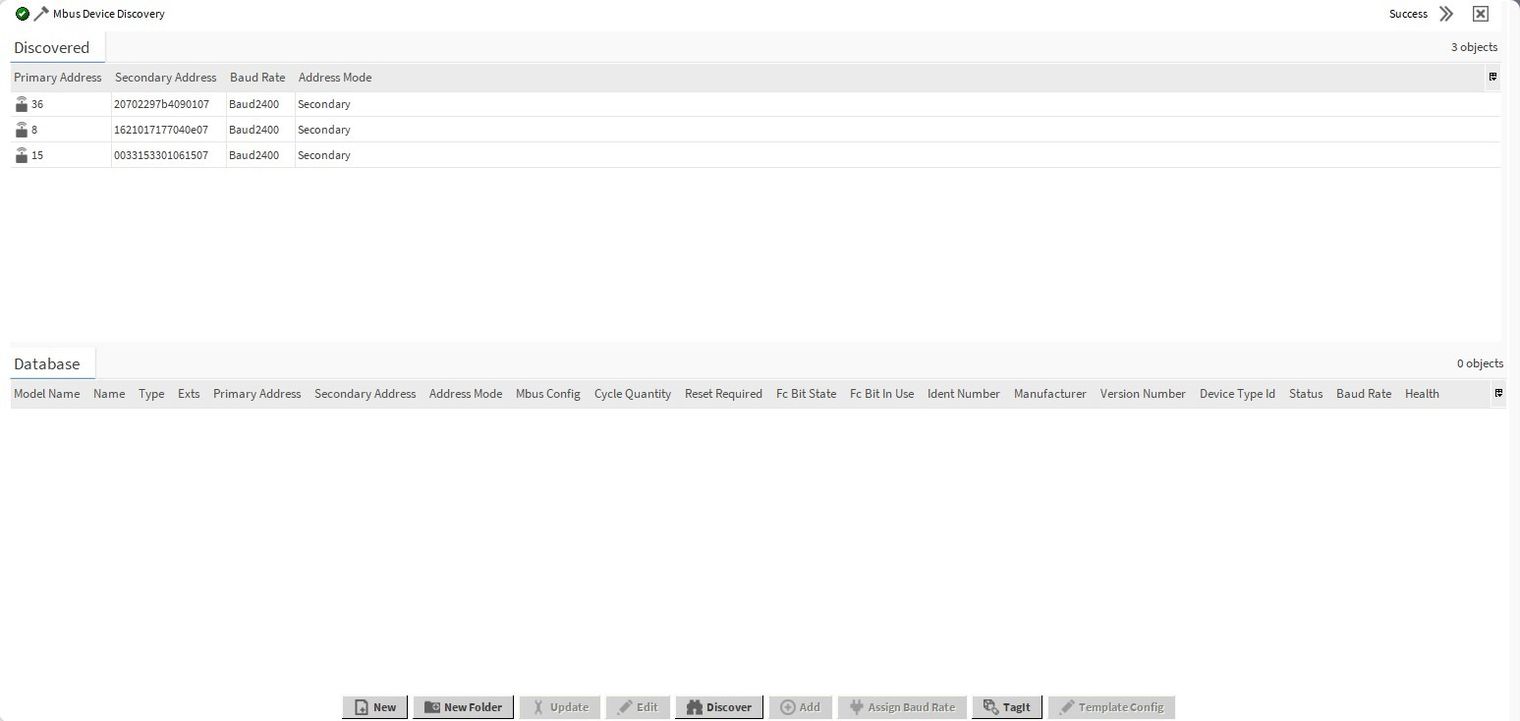Switch to the Discovered pane tab

52,48
